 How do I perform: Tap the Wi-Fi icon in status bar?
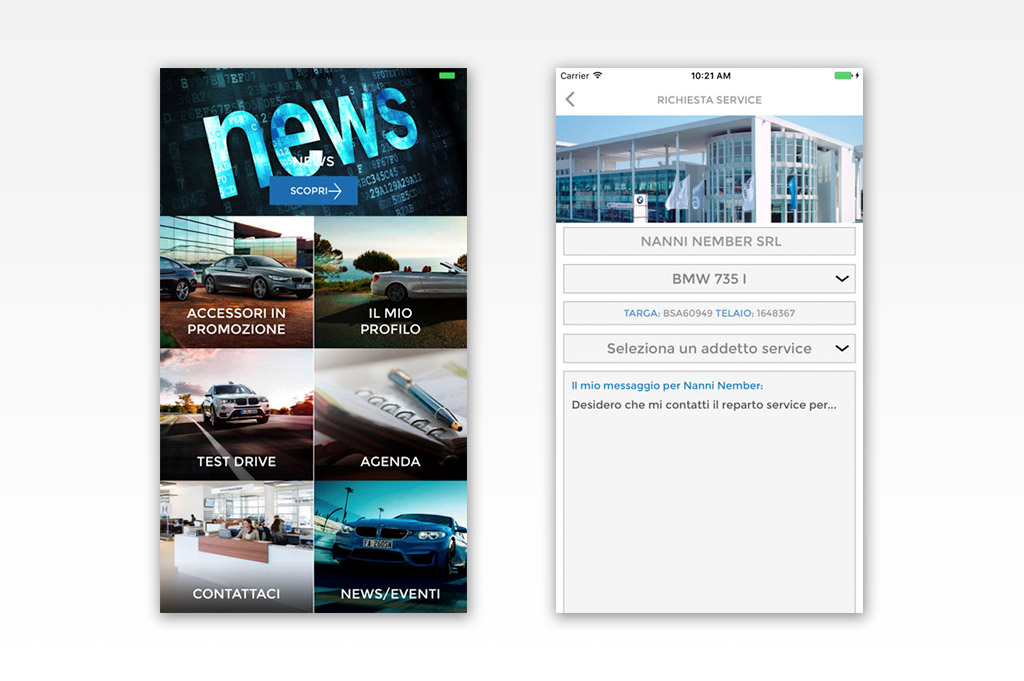[598, 76]
